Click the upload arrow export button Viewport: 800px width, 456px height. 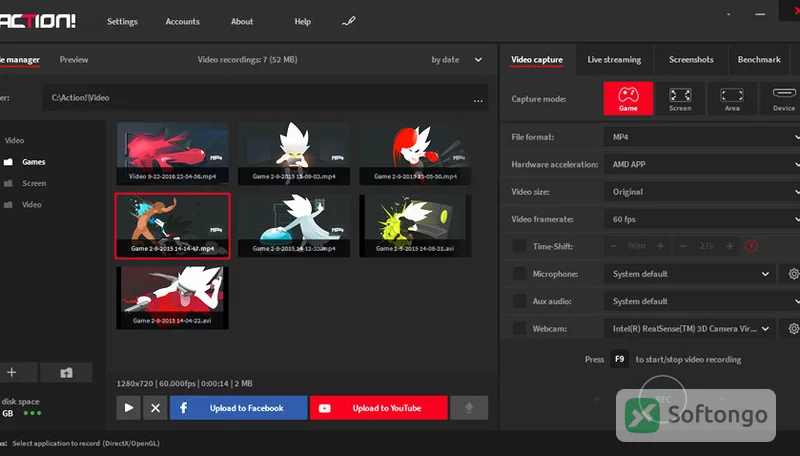(x=469, y=408)
